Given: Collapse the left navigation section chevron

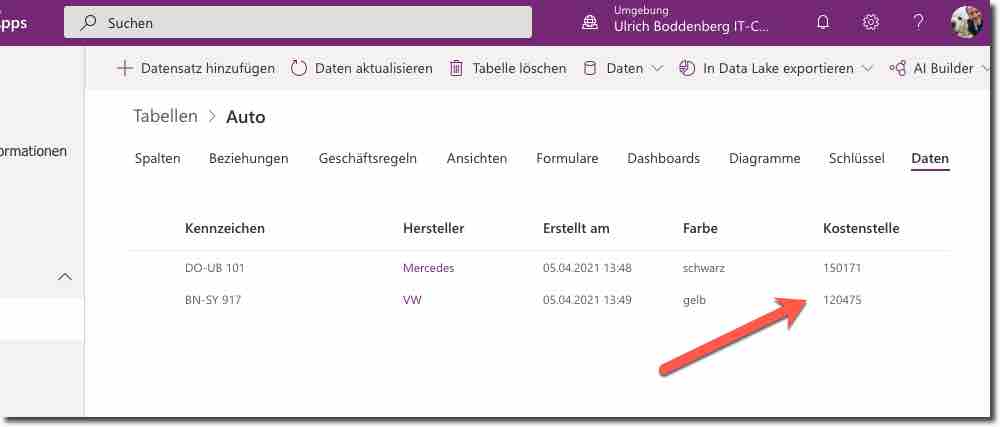Looking at the screenshot, I should pyautogui.click(x=66, y=277).
